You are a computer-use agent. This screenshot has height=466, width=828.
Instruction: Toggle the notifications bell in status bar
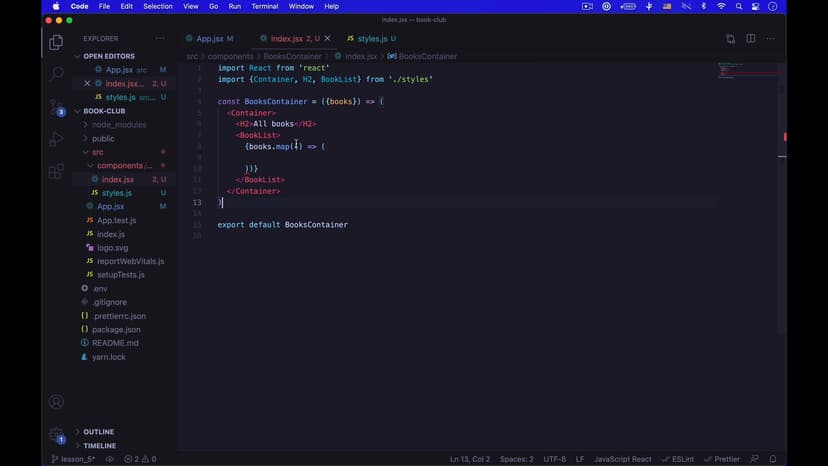(773, 459)
